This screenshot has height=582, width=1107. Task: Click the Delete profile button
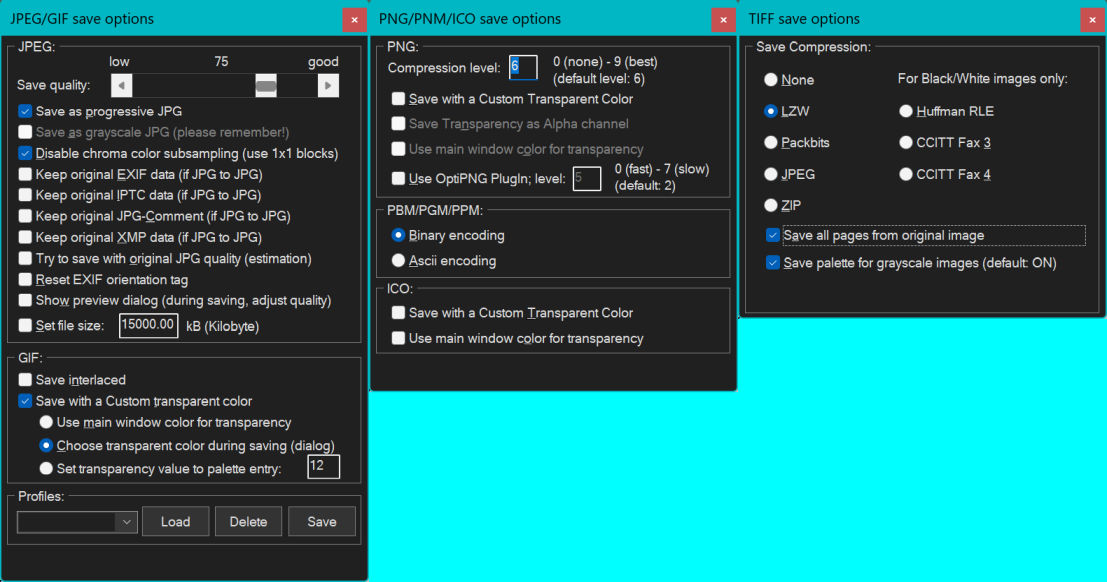coord(248,522)
